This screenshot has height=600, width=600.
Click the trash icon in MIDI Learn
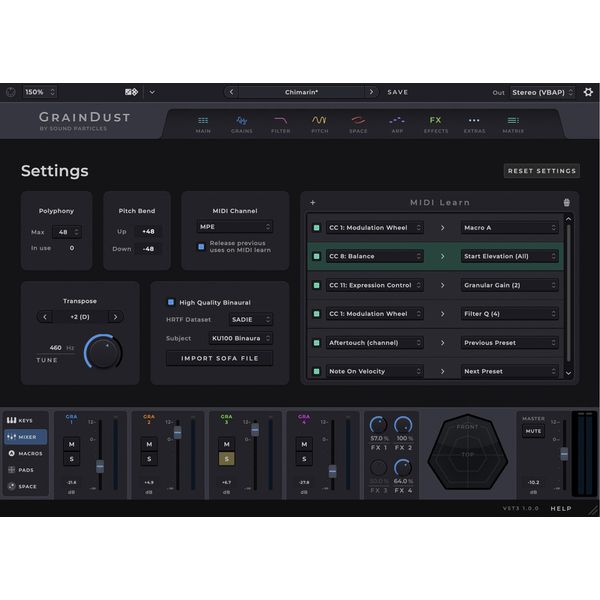click(x=567, y=202)
